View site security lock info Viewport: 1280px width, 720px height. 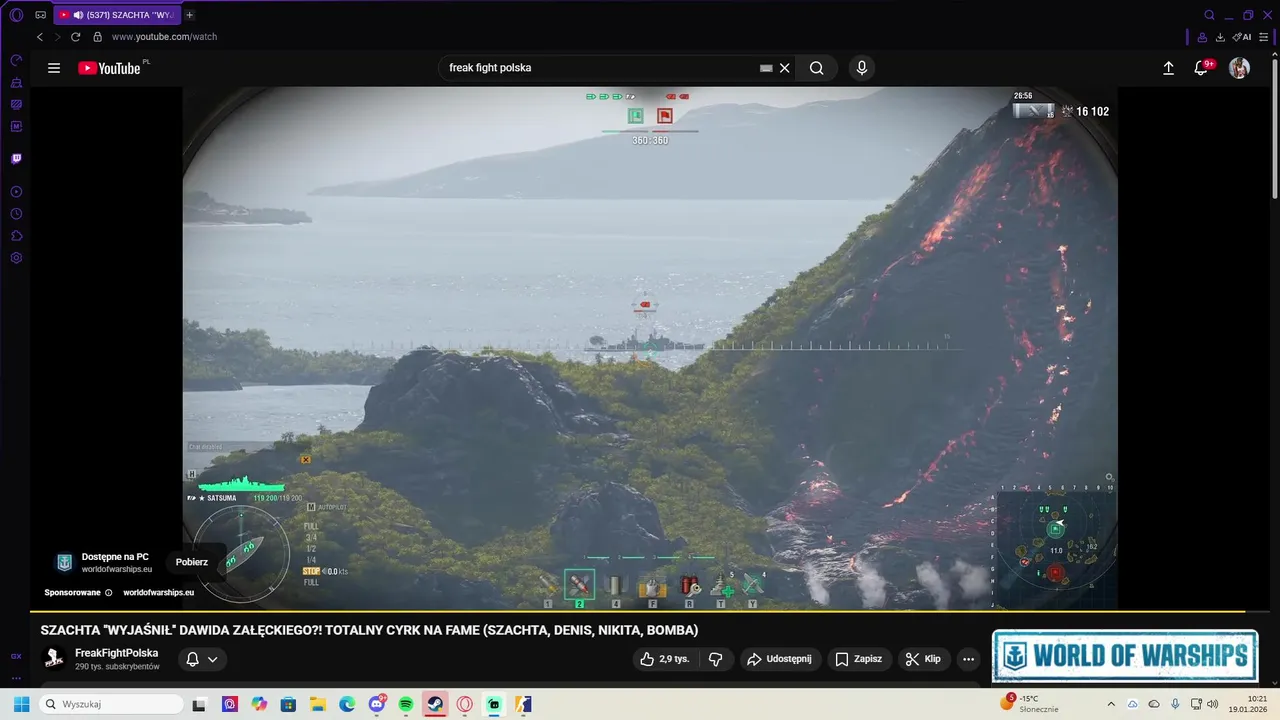(98, 37)
